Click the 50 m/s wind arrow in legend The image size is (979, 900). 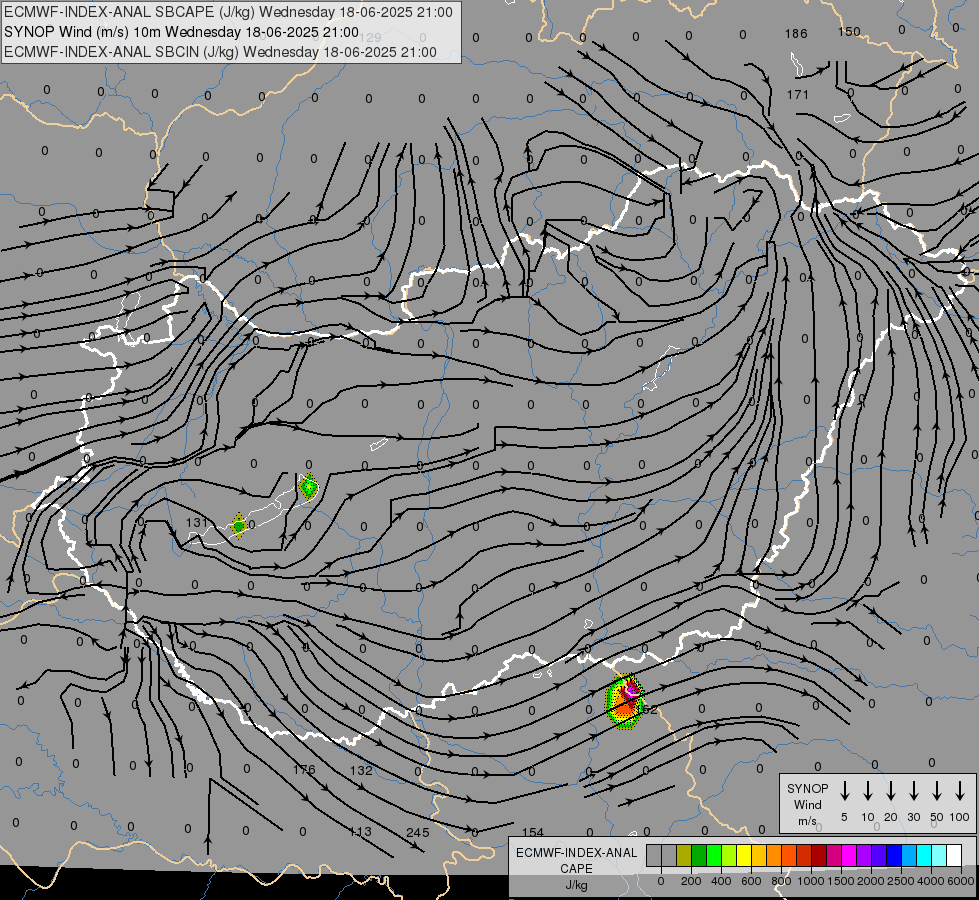(937, 791)
